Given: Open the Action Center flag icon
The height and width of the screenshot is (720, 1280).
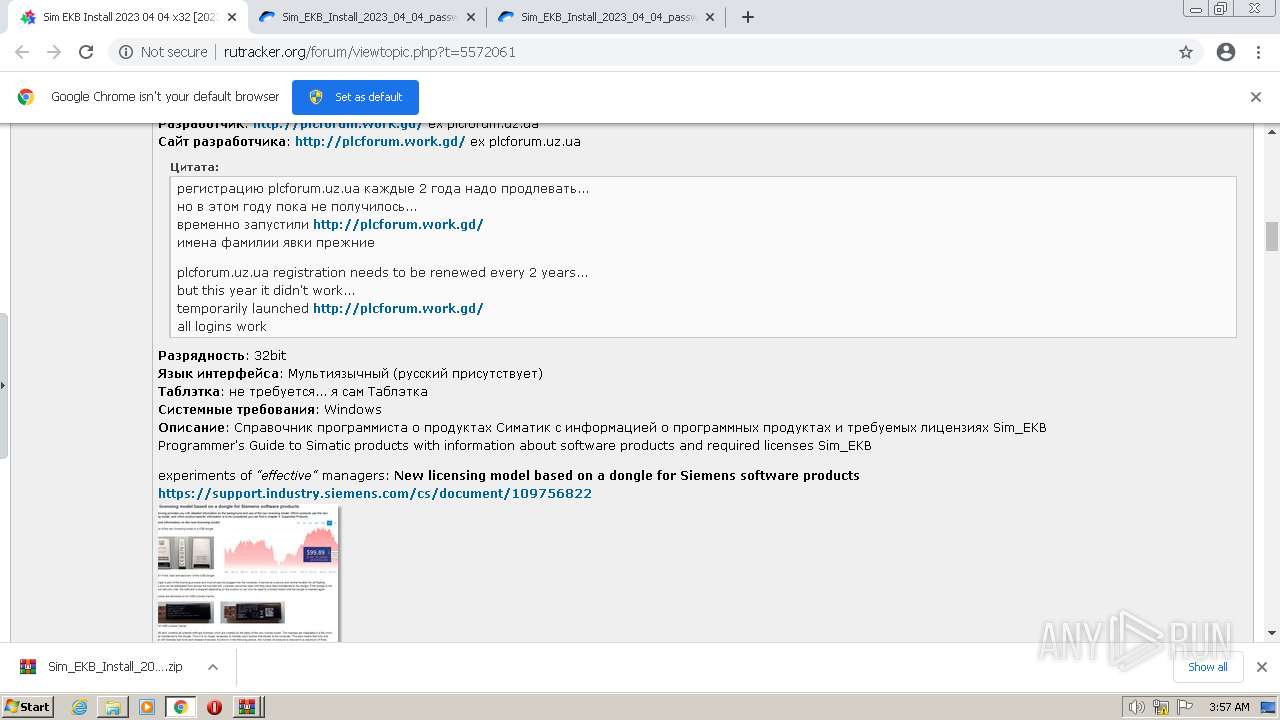Looking at the screenshot, I should click(1184, 707).
